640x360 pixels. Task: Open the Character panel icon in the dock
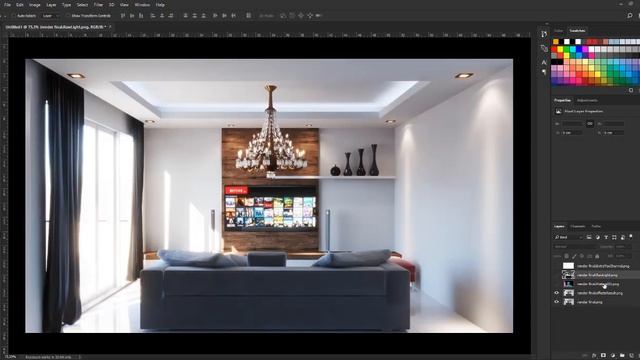pos(544,62)
